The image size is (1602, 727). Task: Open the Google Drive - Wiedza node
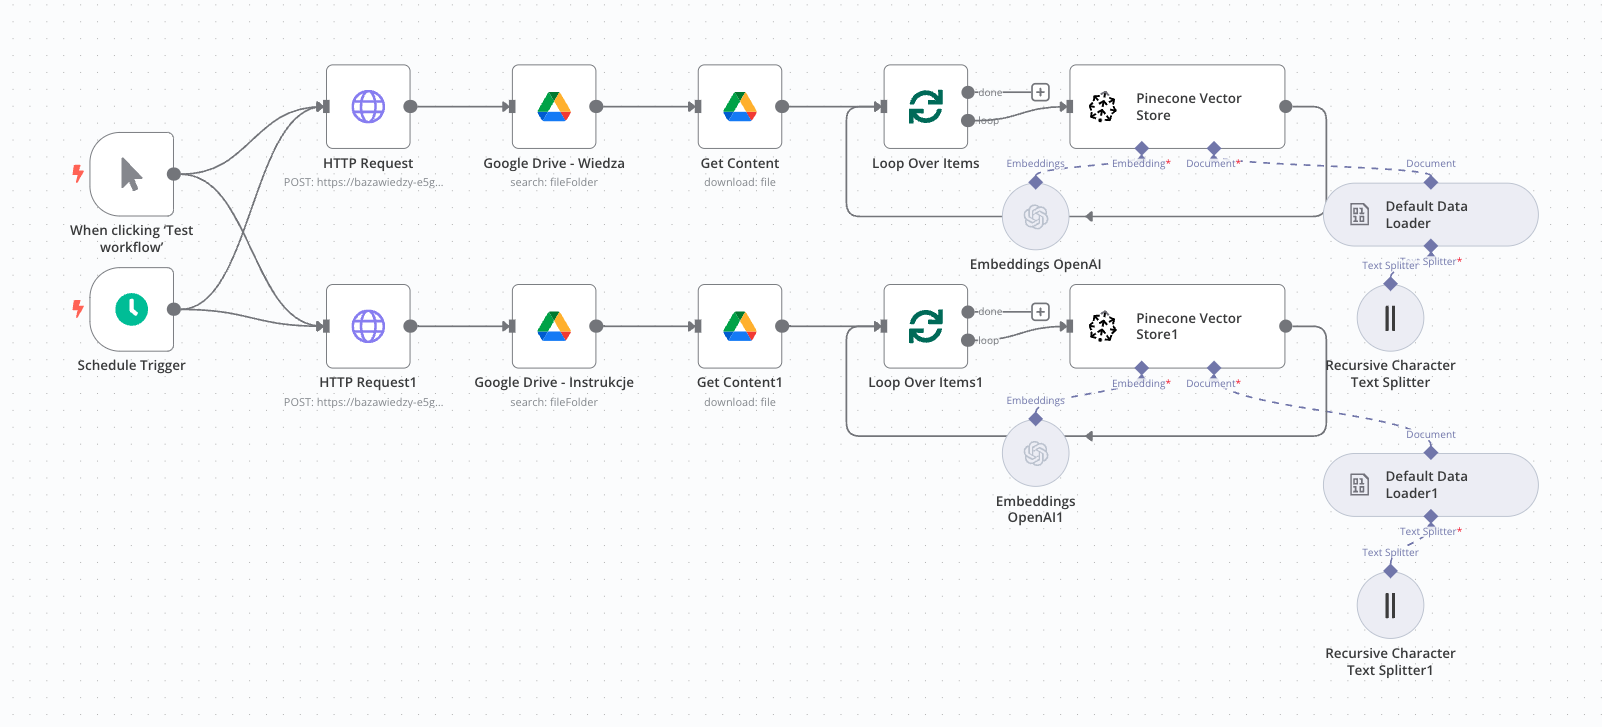(554, 106)
